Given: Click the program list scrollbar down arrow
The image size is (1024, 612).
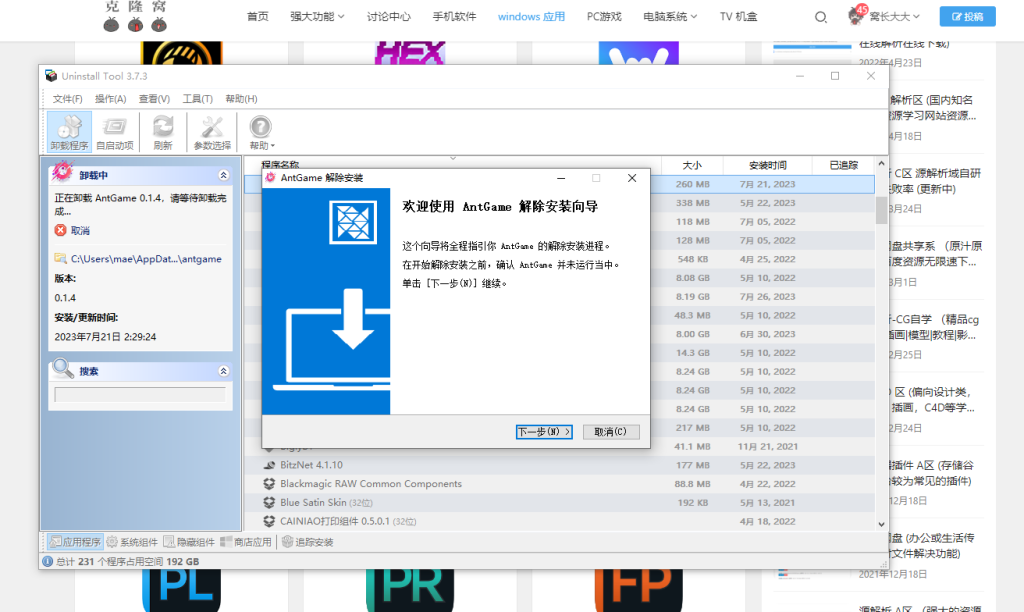Looking at the screenshot, I should [881, 524].
